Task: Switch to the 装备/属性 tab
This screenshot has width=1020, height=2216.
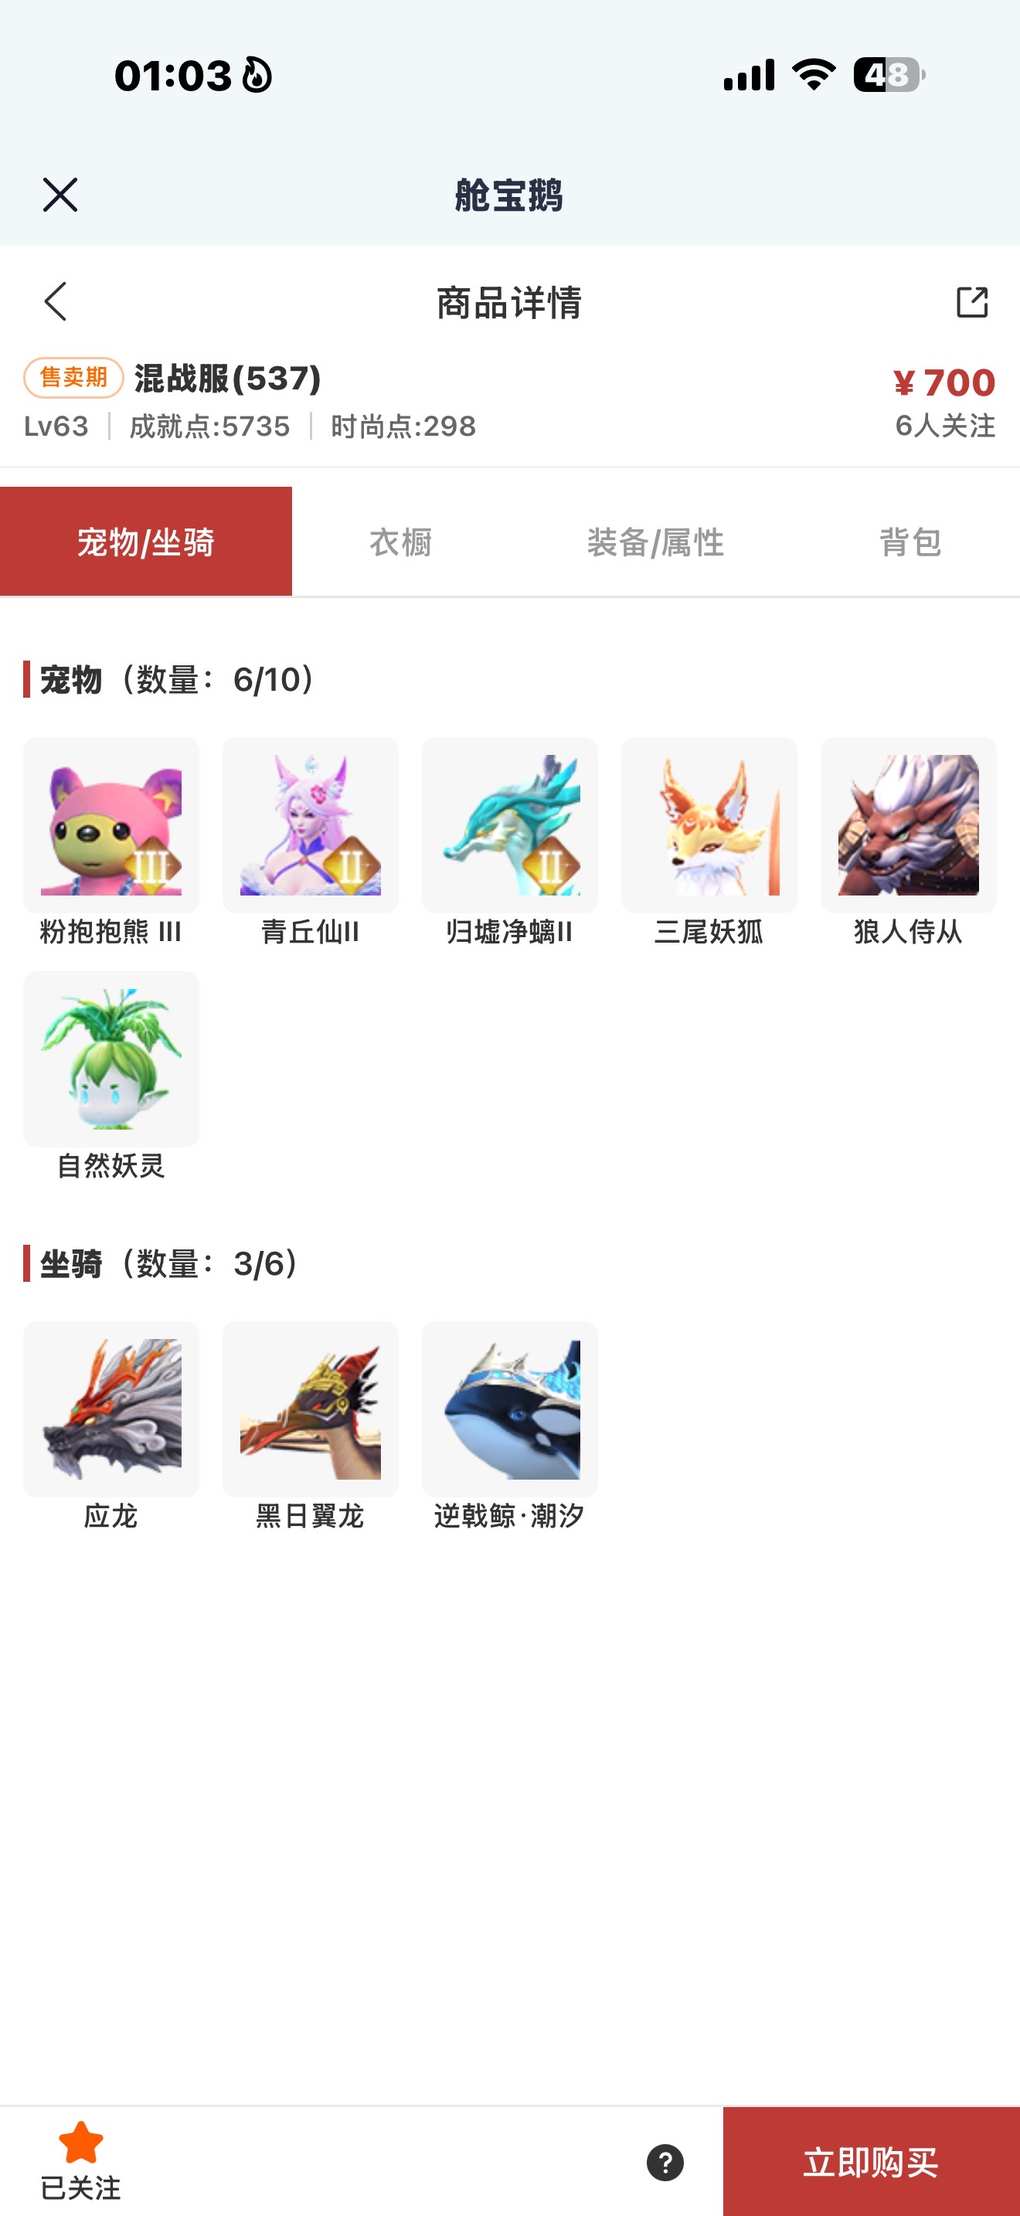Action: 655,542
